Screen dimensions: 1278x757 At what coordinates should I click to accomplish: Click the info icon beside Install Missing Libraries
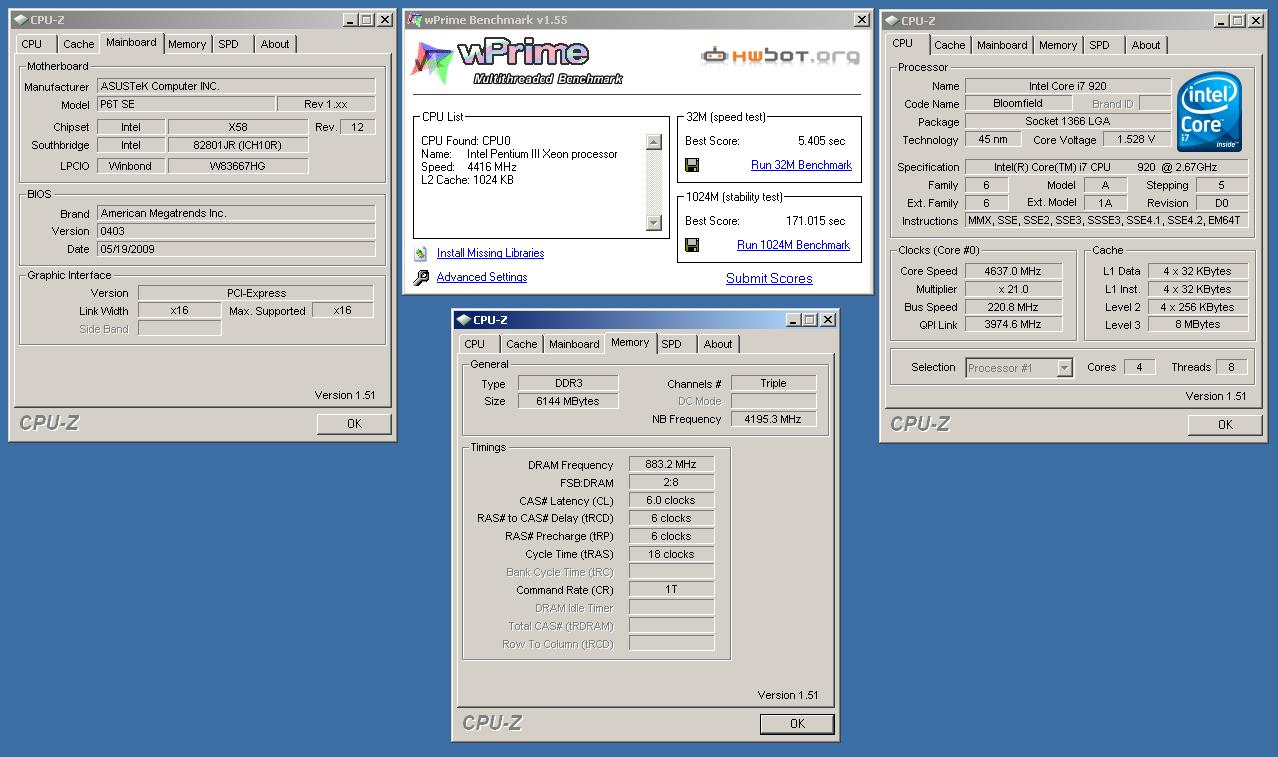tap(421, 253)
